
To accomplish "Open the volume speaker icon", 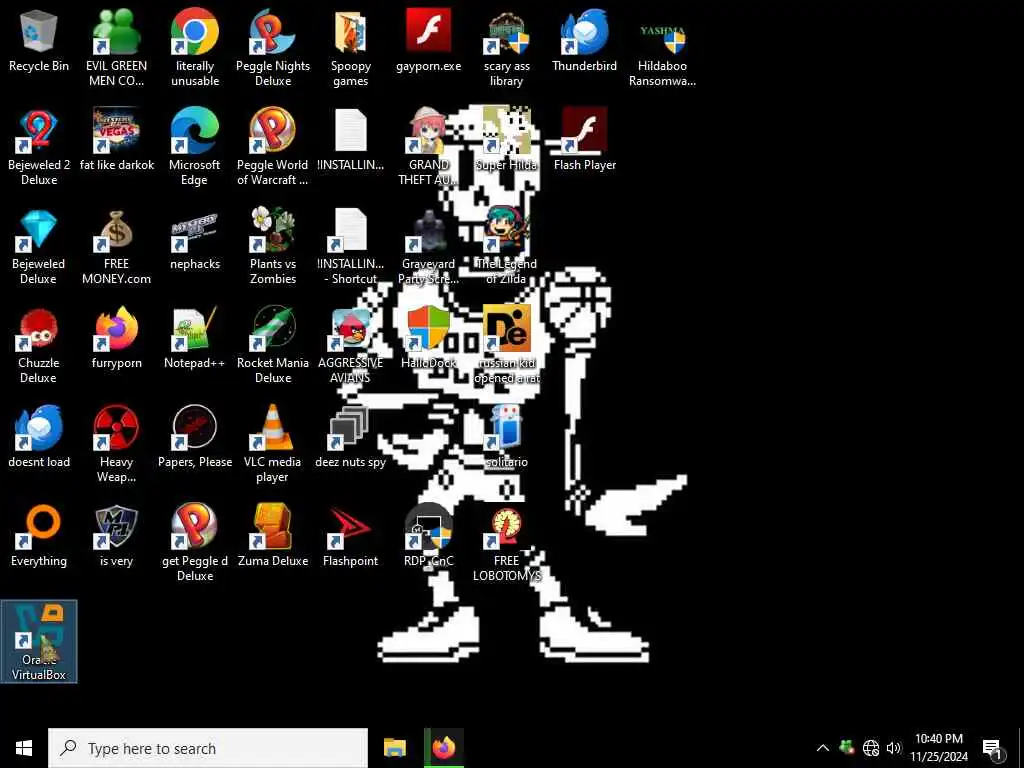I will click(x=893, y=748).
